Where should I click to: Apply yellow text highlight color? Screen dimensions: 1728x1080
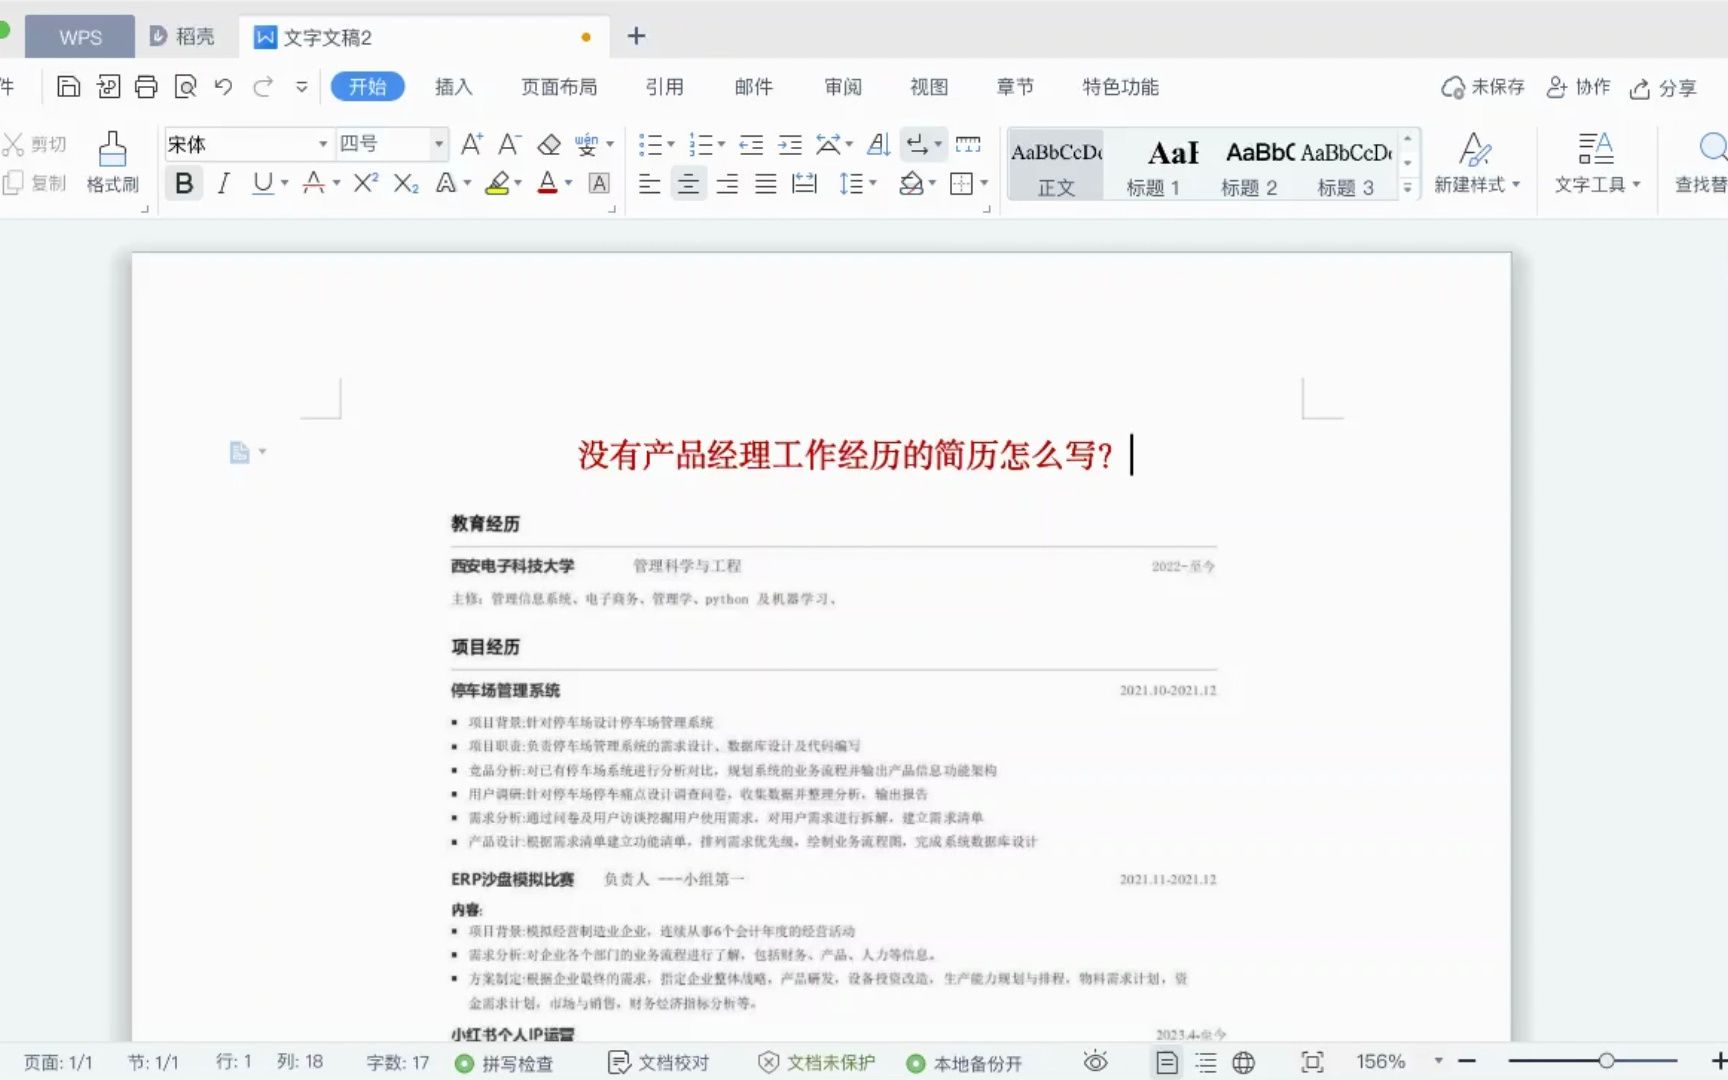tap(497, 183)
